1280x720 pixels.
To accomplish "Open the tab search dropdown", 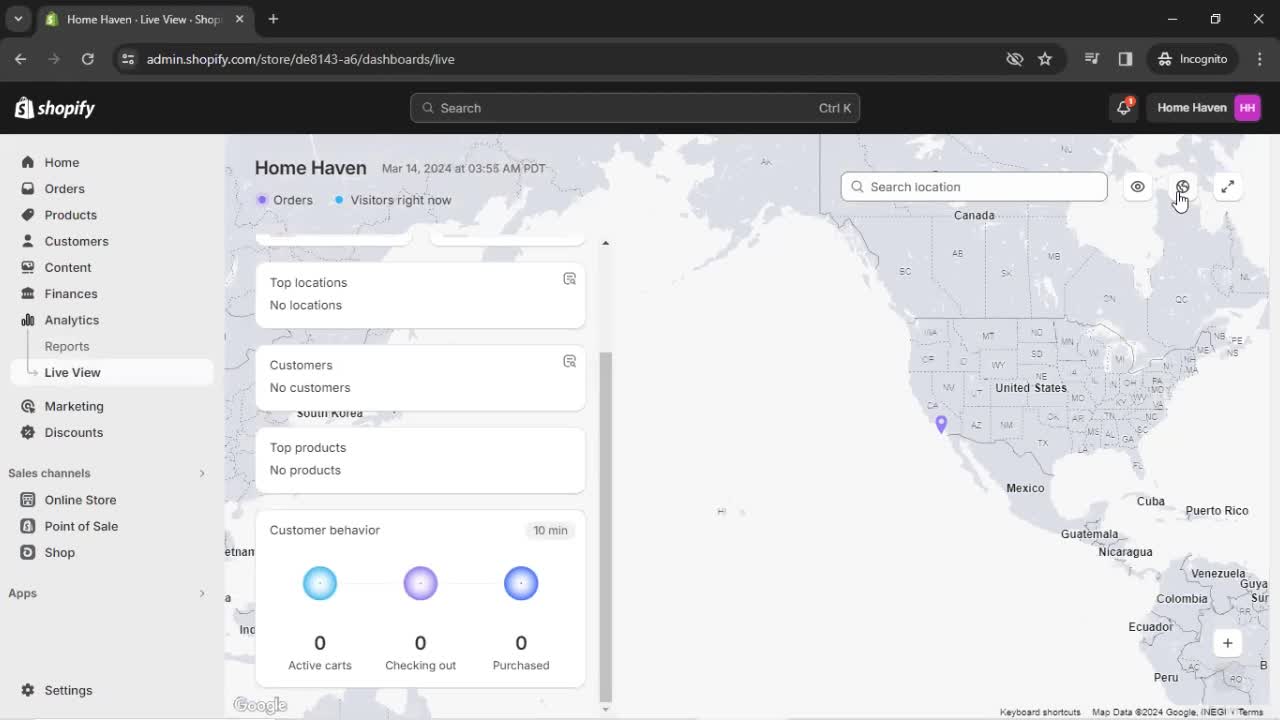I will 18,19.
